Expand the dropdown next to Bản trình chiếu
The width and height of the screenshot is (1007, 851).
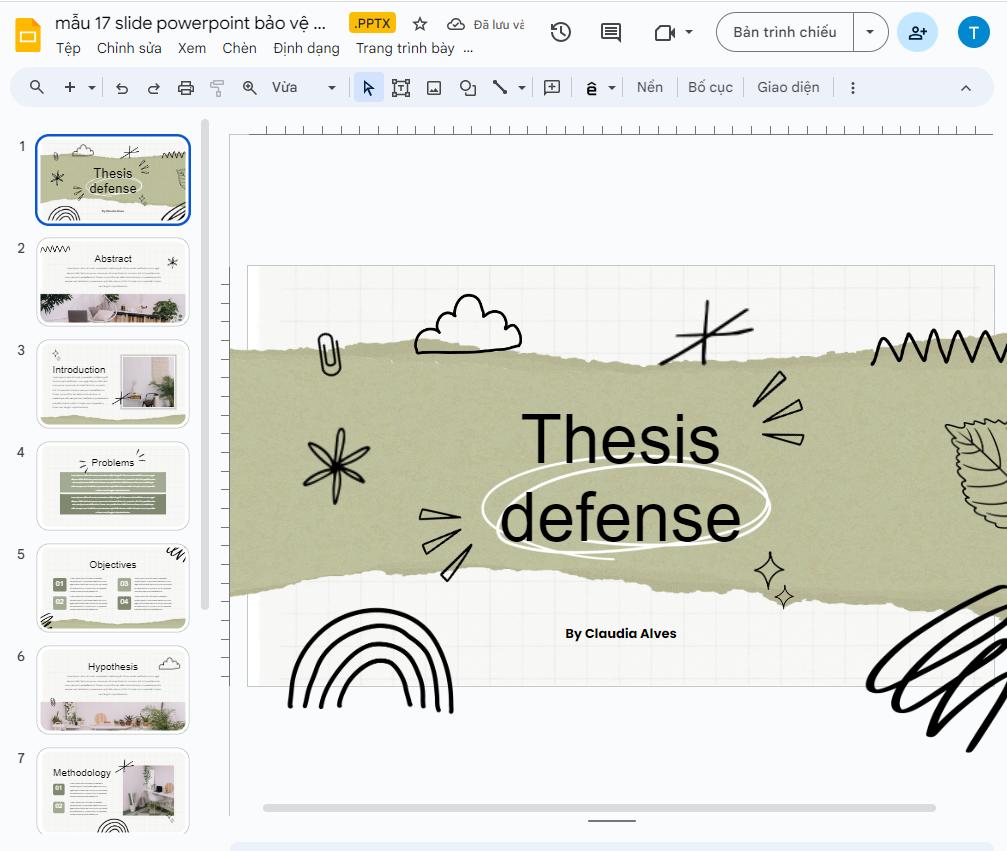(x=870, y=31)
